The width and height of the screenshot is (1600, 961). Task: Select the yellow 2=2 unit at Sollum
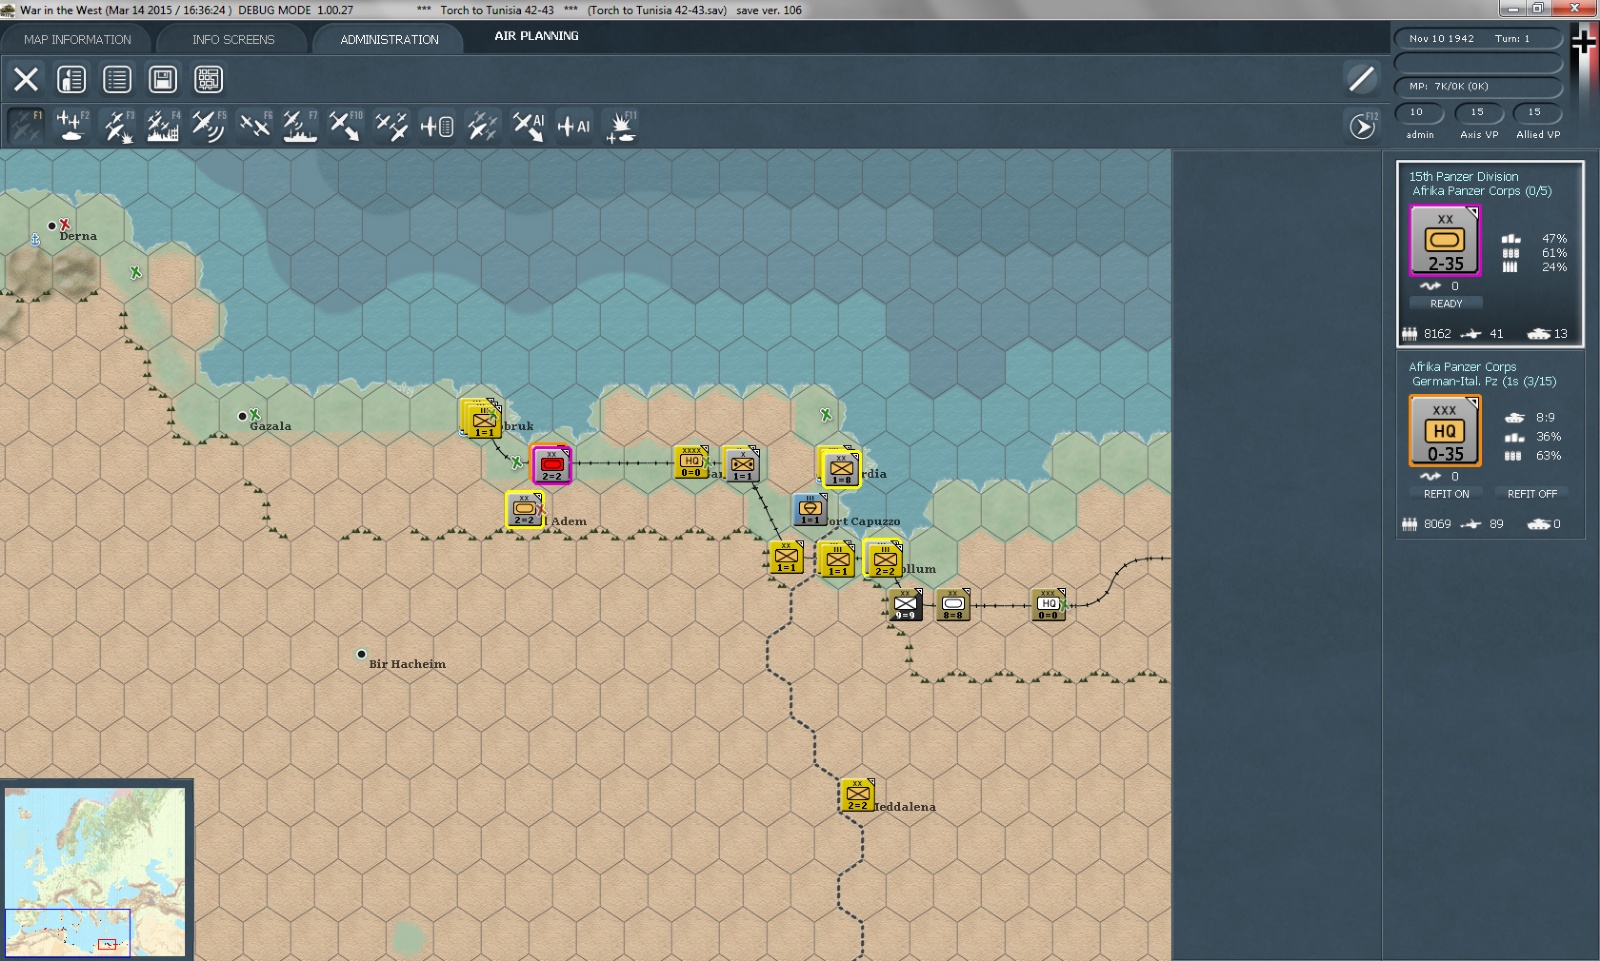pos(884,560)
